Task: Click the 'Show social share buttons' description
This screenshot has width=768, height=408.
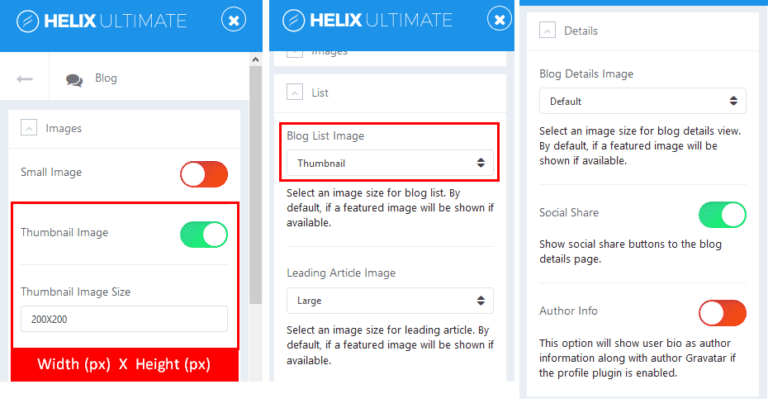Action: [630, 251]
